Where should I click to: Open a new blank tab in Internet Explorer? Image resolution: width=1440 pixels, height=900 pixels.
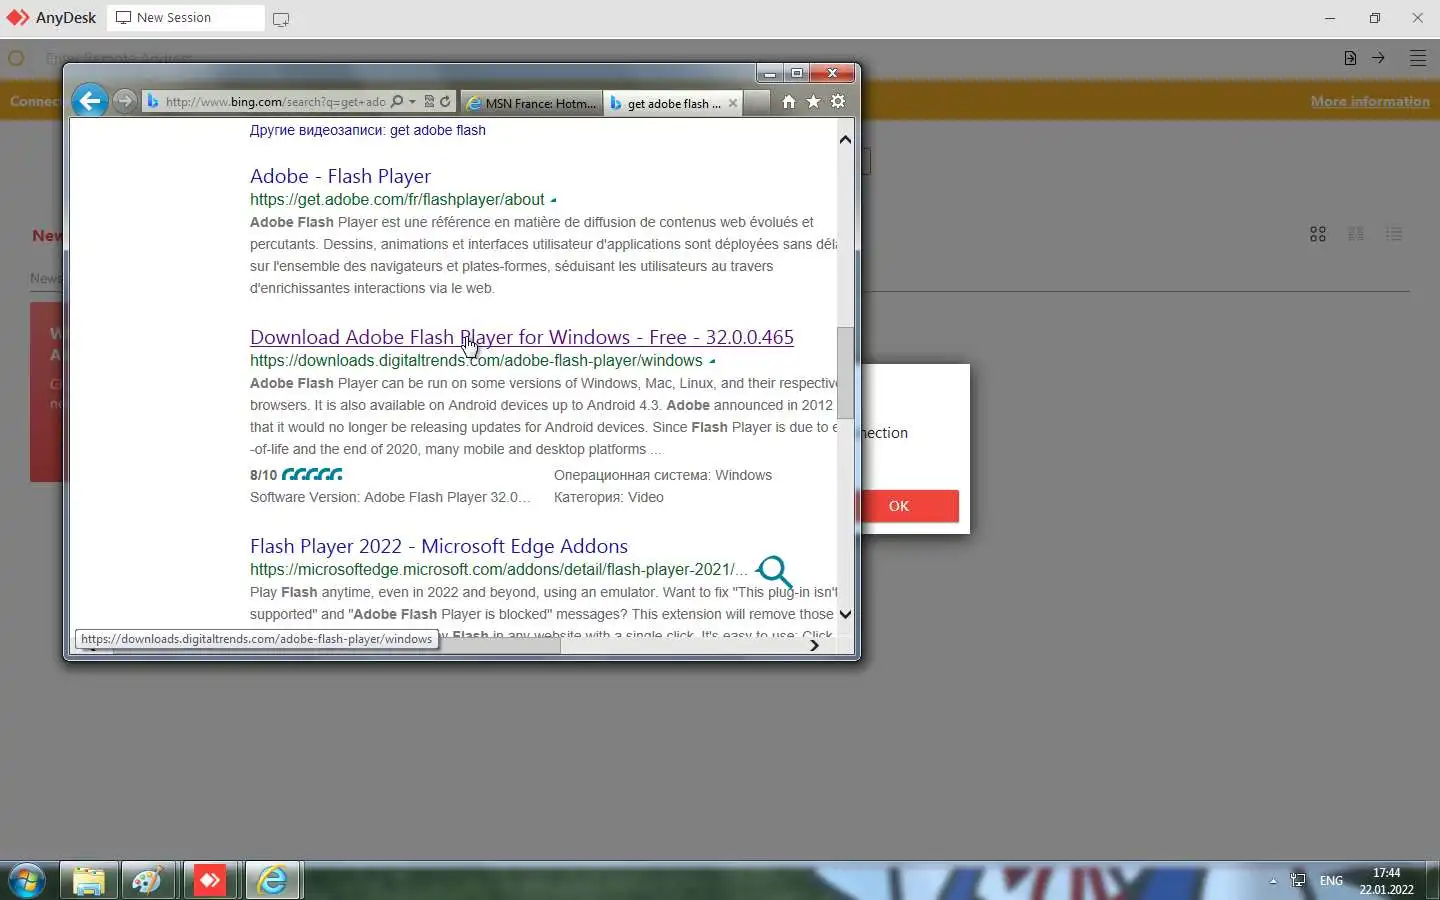(x=758, y=103)
